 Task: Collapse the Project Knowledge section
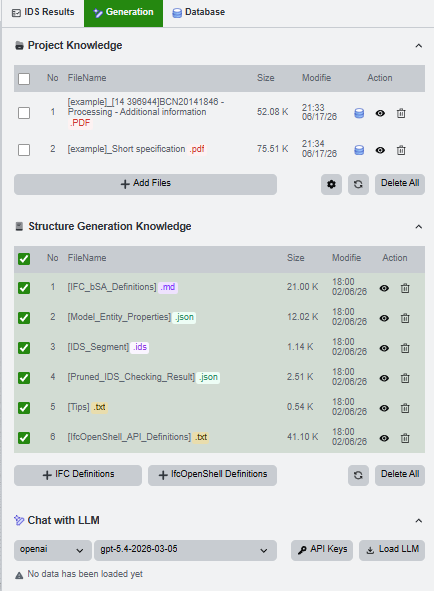419,46
